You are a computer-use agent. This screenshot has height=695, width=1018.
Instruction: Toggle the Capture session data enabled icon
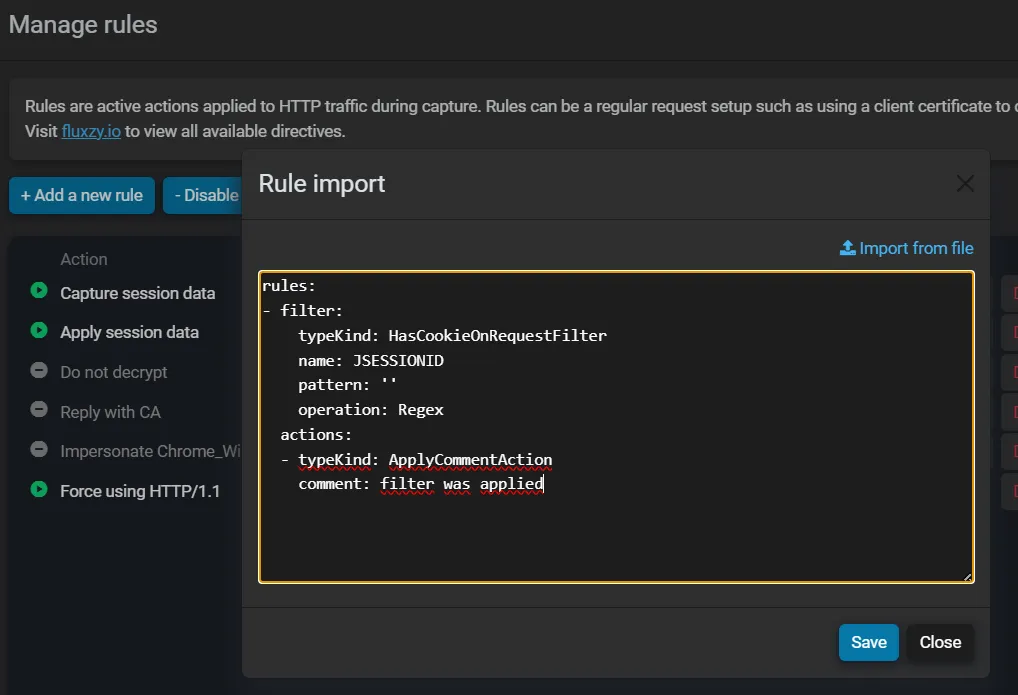pyautogui.click(x=39, y=290)
